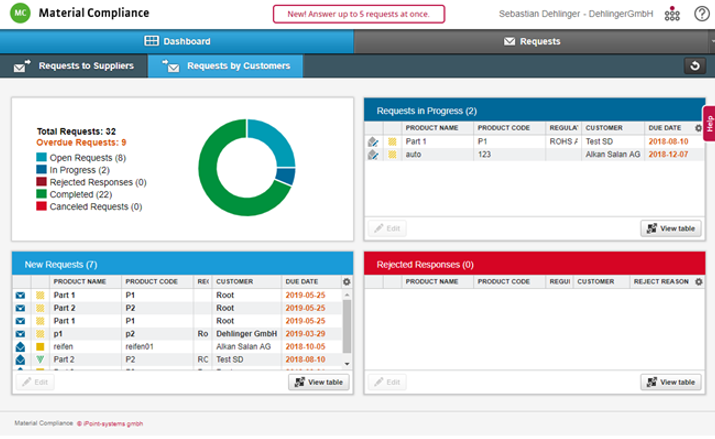Select 'Alkan Salan AG' in Requests in Progress
Screen dimensions: 715x439
(x=613, y=155)
